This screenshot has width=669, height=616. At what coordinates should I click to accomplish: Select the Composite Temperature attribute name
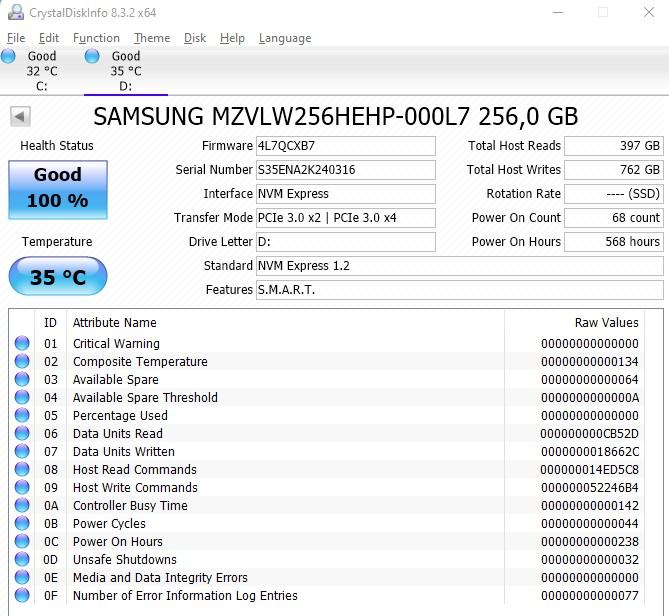pyautogui.click(x=140, y=361)
